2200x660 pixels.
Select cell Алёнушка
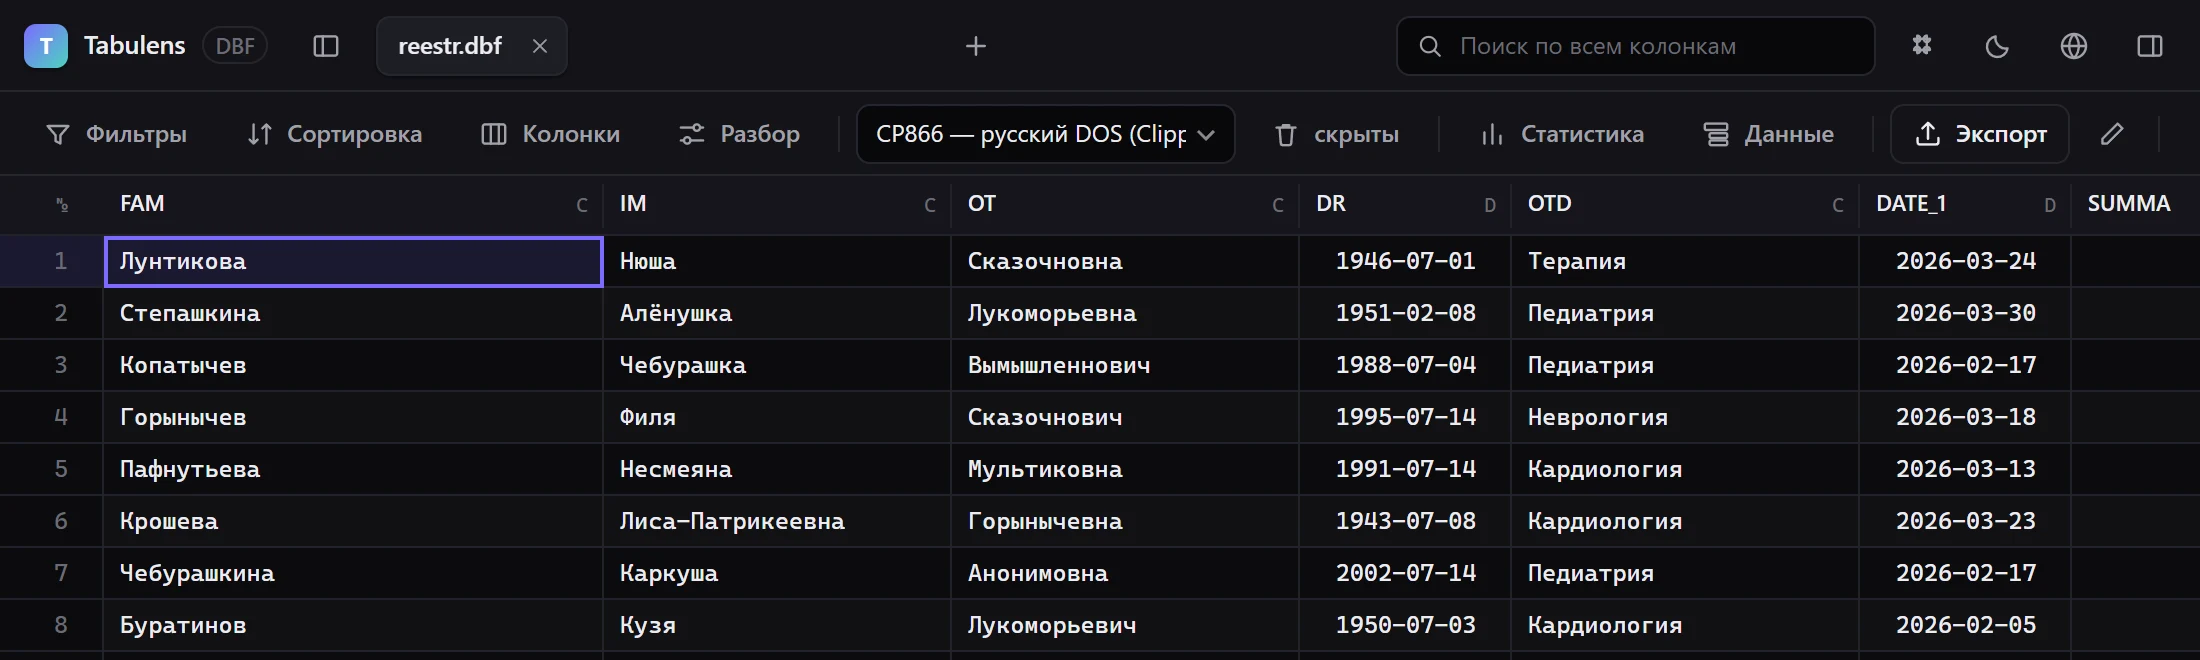(x=777, y=313)
